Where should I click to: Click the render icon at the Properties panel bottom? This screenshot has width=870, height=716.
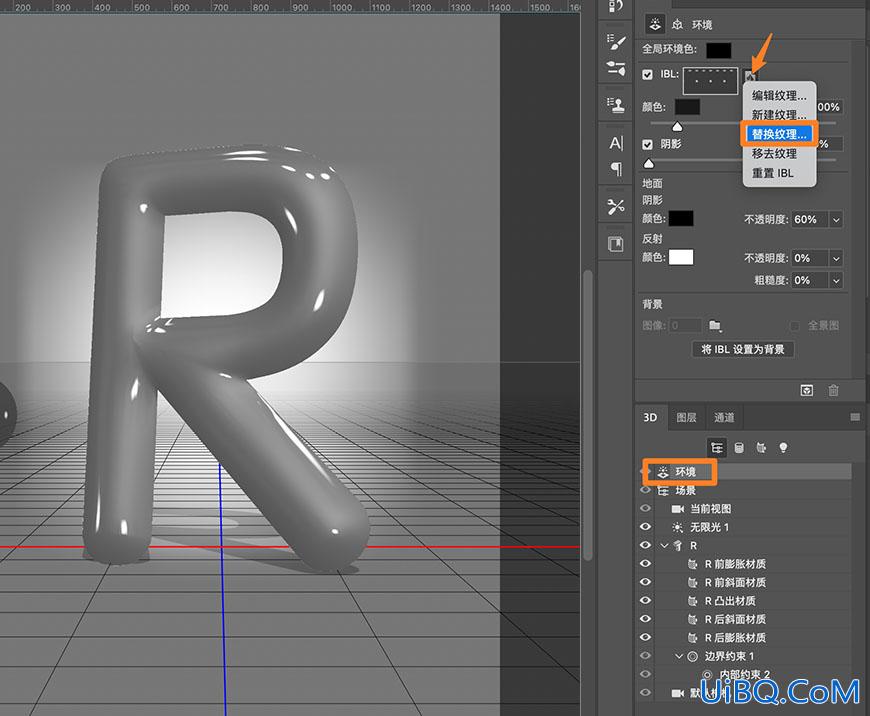pos(807,391)
